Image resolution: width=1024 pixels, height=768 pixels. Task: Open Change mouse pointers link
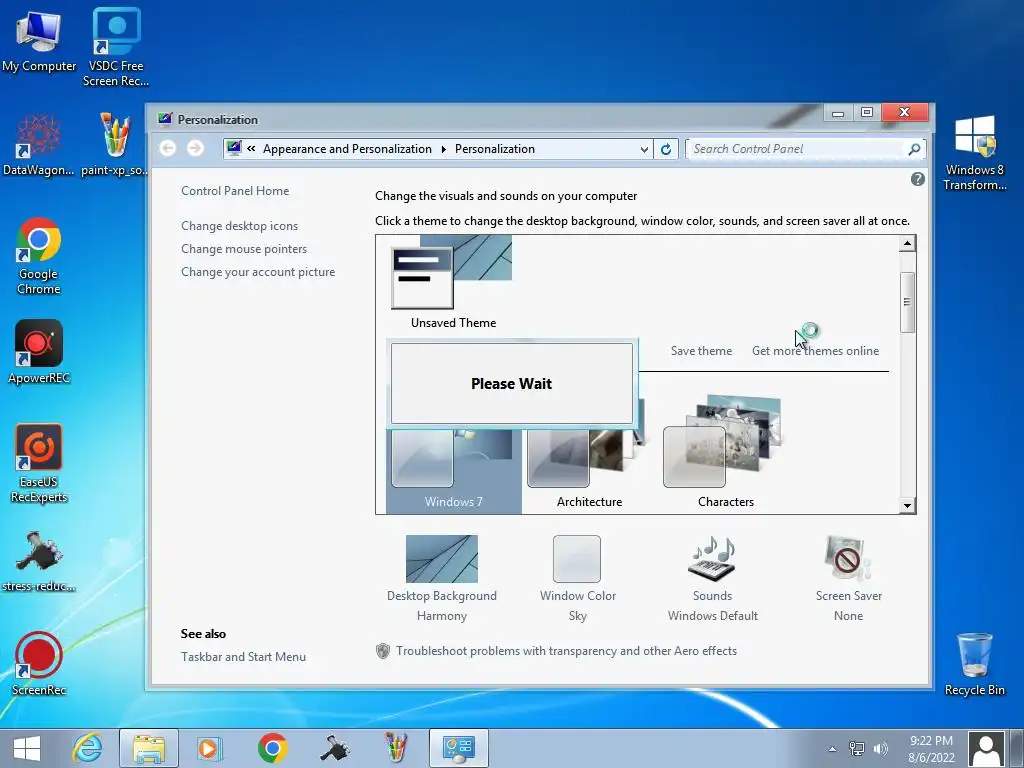[x=244, y=249]
